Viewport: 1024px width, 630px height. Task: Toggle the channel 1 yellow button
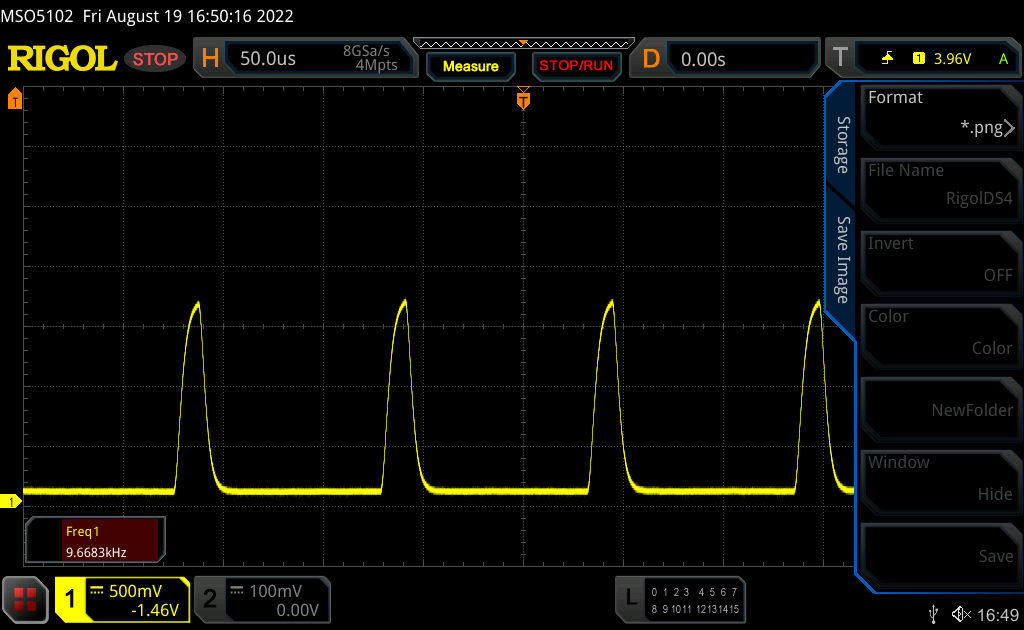pos(71,599)
